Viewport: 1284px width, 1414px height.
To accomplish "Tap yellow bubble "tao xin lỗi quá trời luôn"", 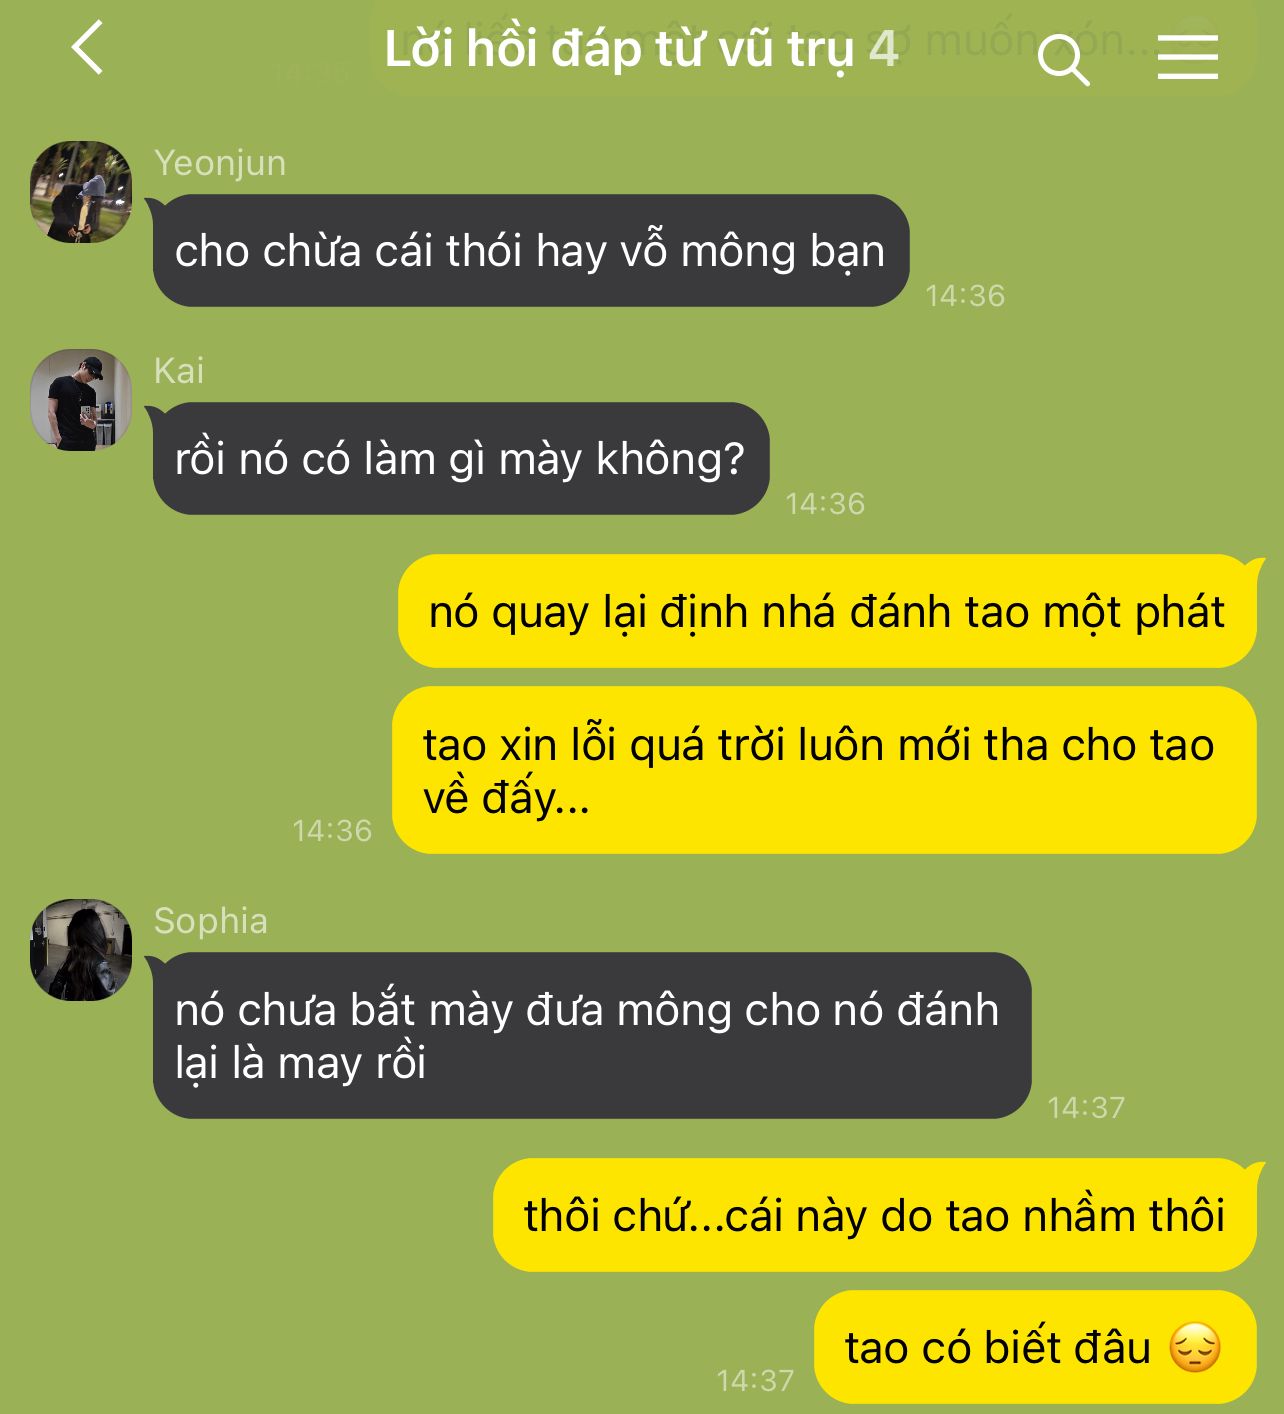I will [824, 770].
